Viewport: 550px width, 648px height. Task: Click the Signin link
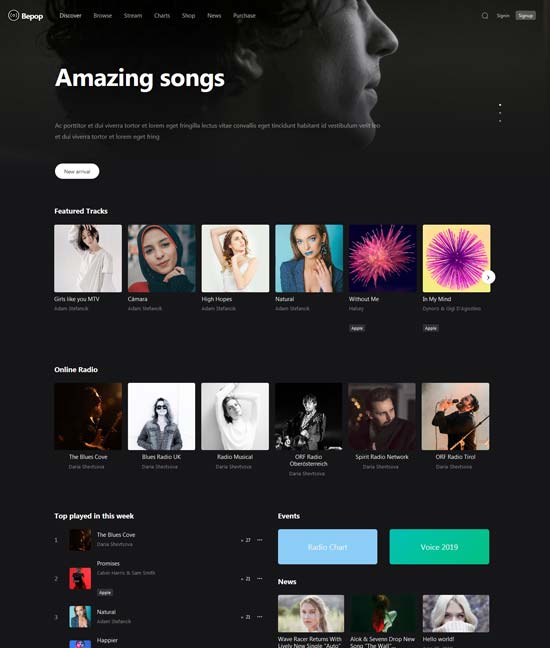[x=503, y=16]
